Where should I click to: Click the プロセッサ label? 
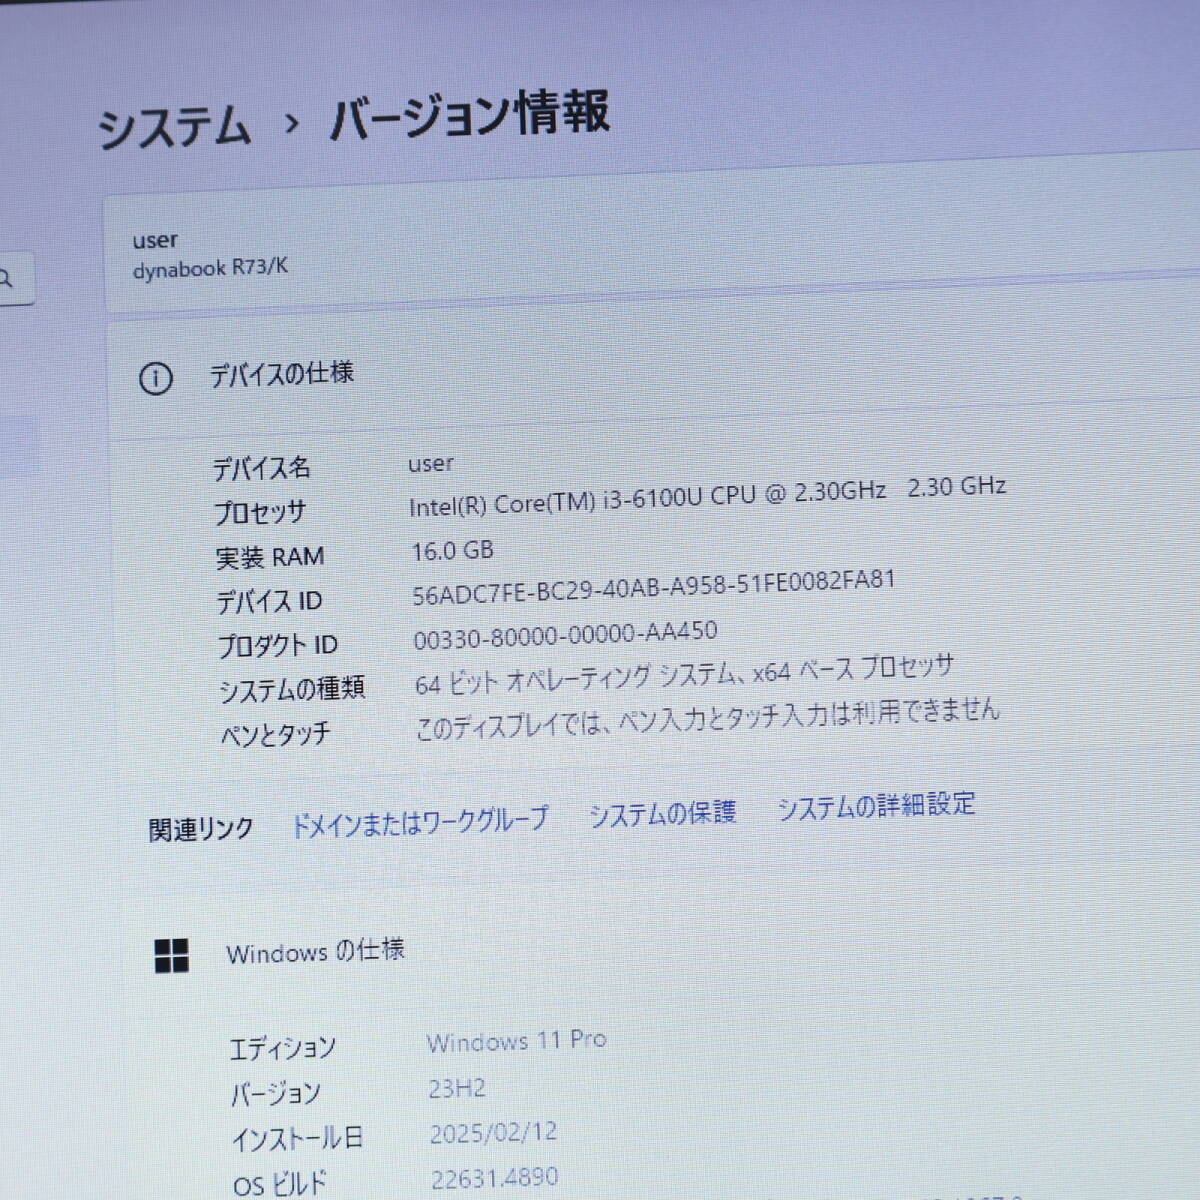tap(260, 512)
